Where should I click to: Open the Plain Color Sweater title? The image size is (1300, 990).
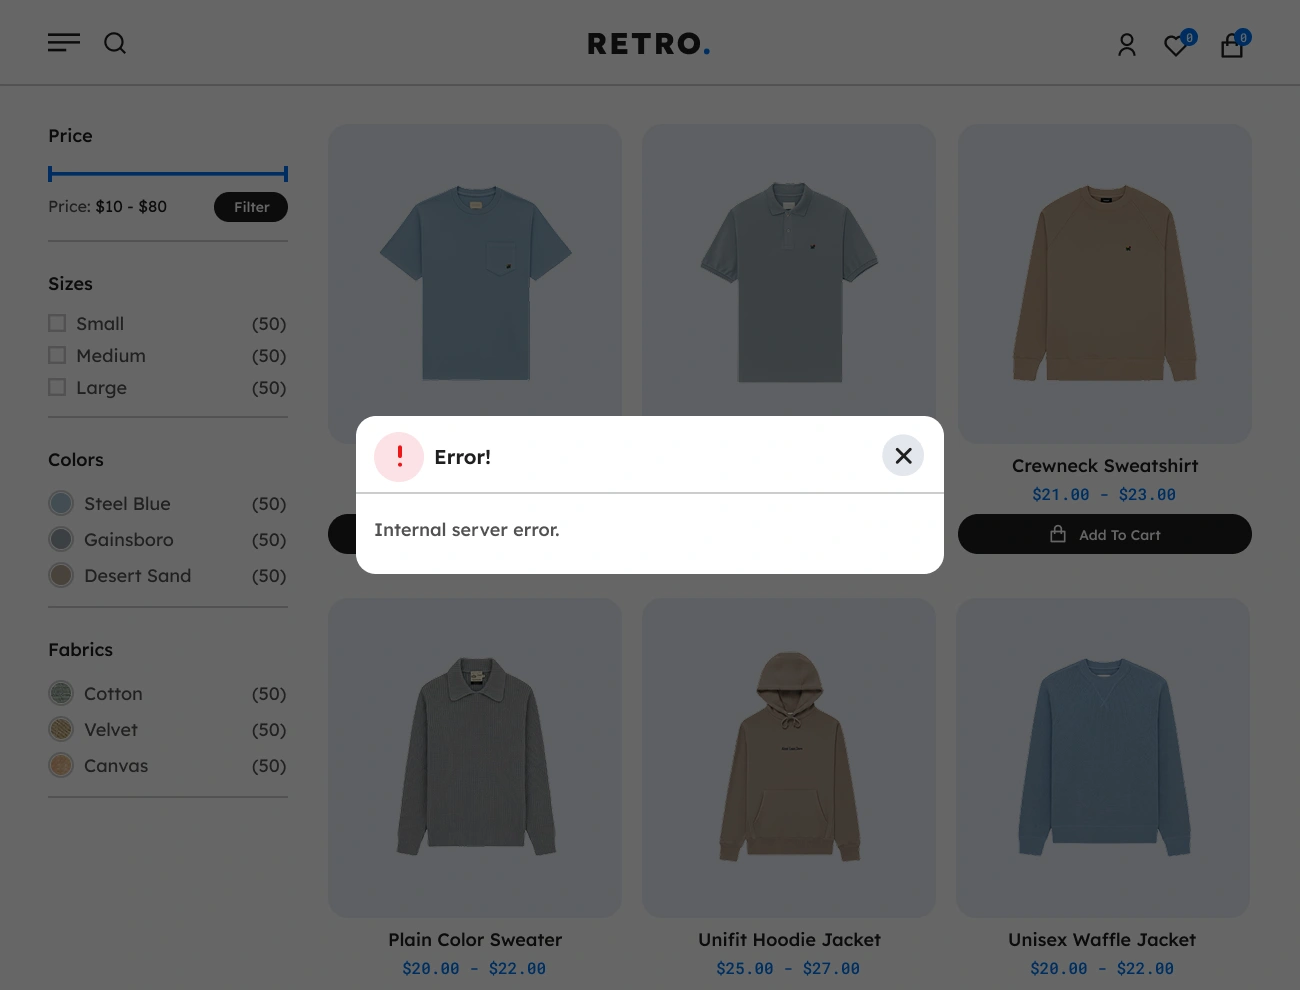pyautogui.click(x=475, y=940)
